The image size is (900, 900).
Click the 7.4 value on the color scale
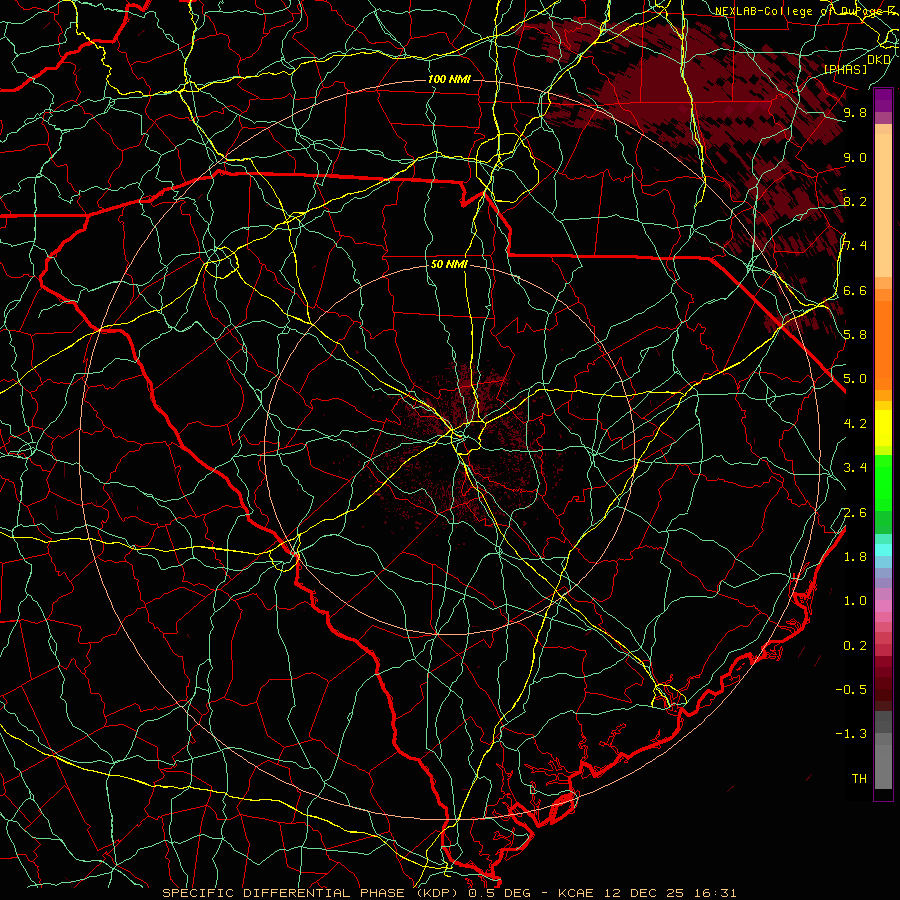click(855, 246)
